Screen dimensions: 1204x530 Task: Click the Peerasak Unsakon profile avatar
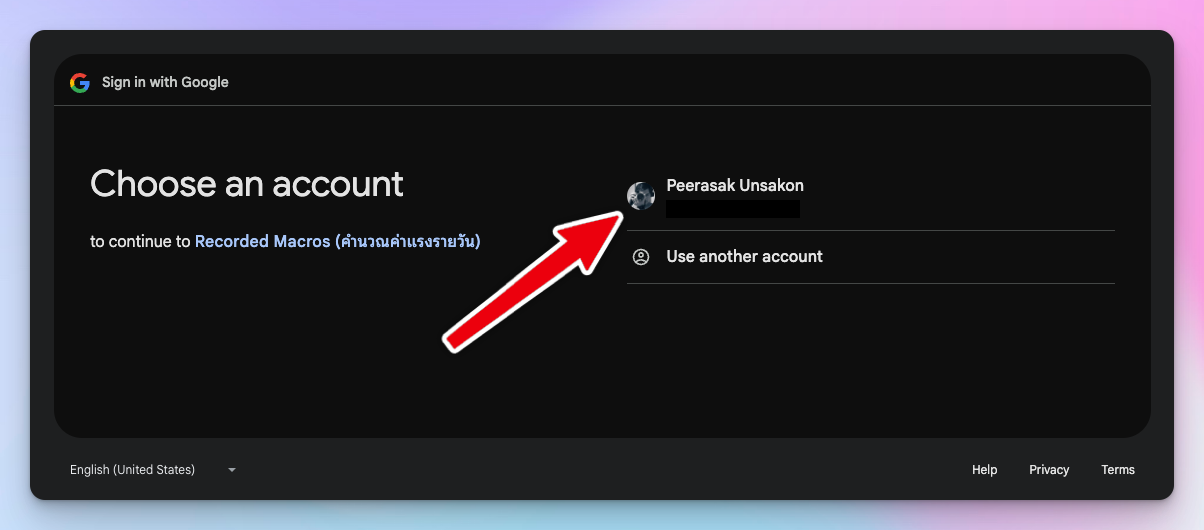coord(641,196)
